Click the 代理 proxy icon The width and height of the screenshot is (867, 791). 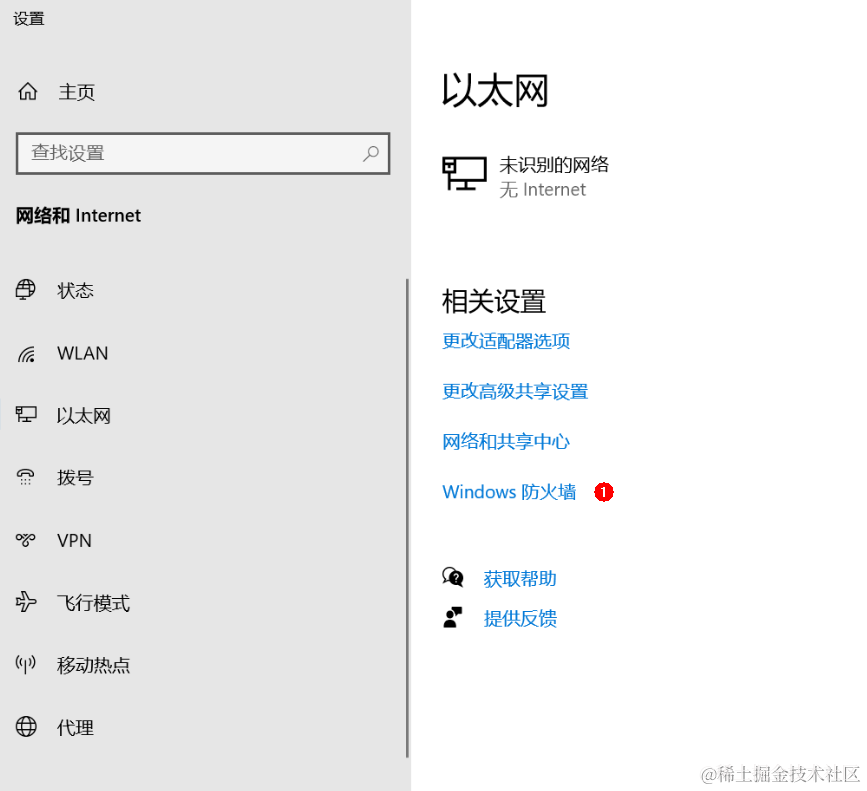[25, 727]
